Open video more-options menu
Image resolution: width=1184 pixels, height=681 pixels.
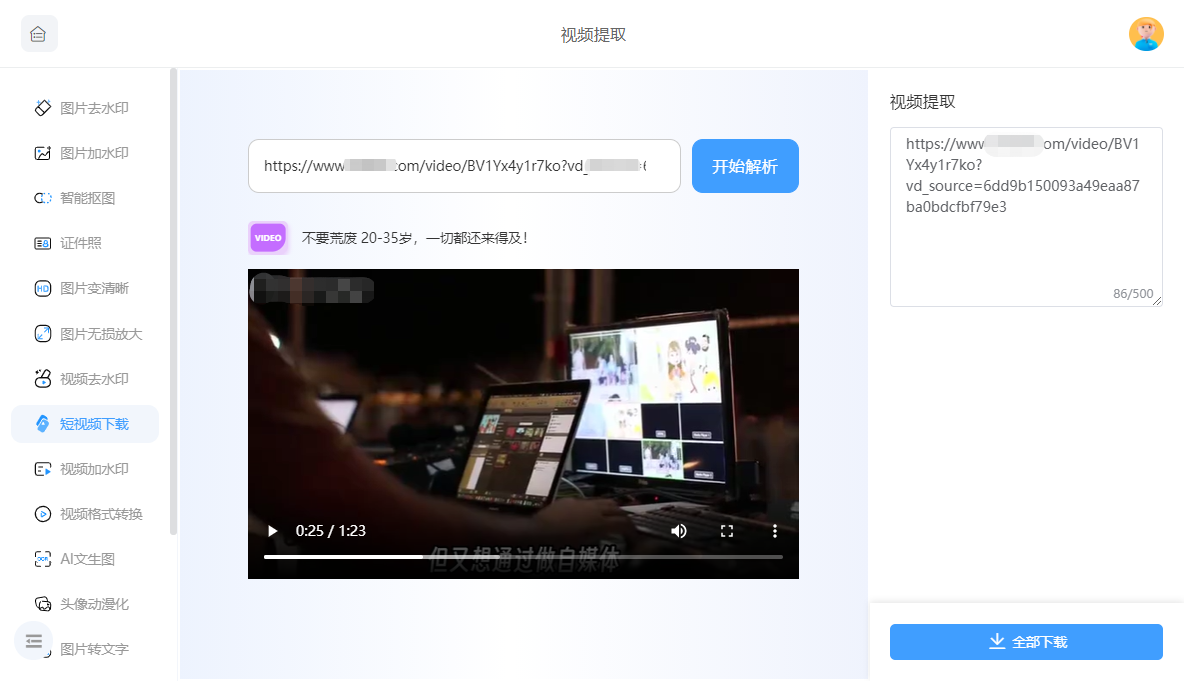[775, 531]
